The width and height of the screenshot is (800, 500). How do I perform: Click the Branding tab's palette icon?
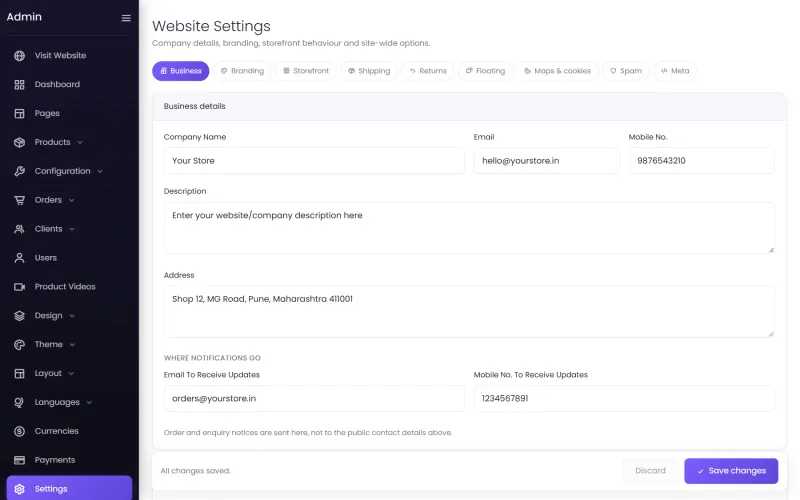click(224, 71)
